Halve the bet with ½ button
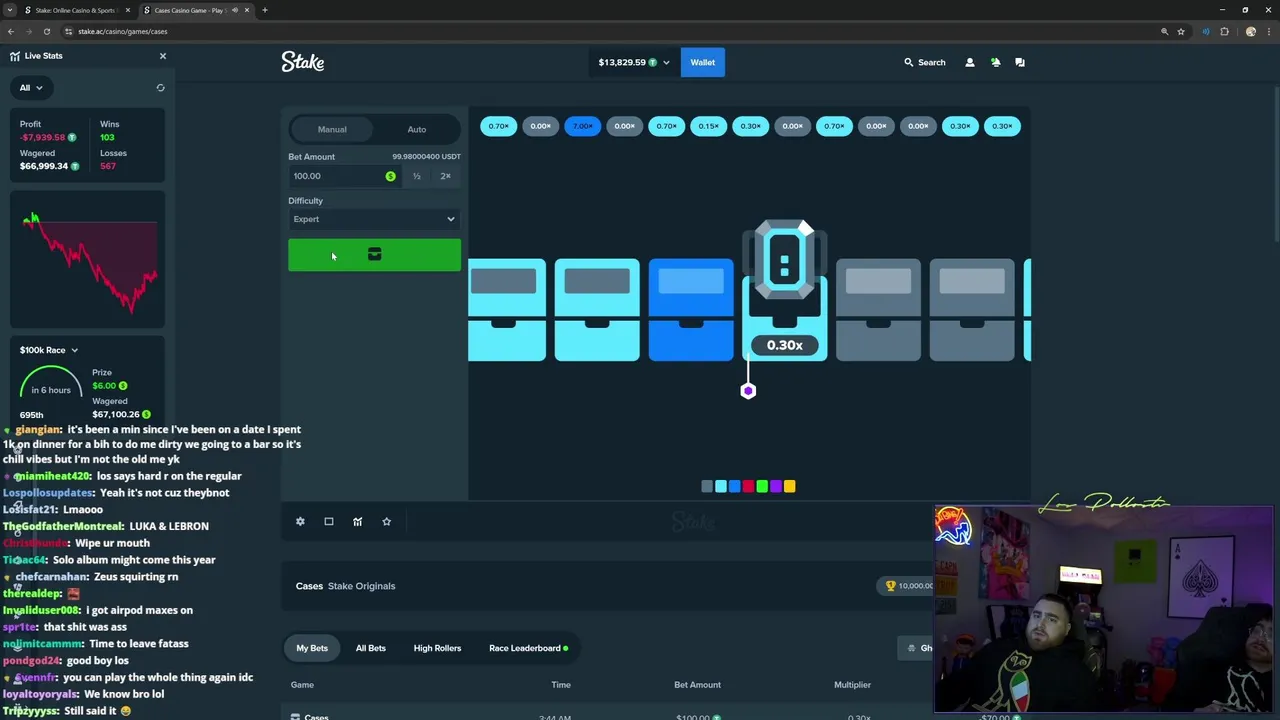 pos(417,176)
